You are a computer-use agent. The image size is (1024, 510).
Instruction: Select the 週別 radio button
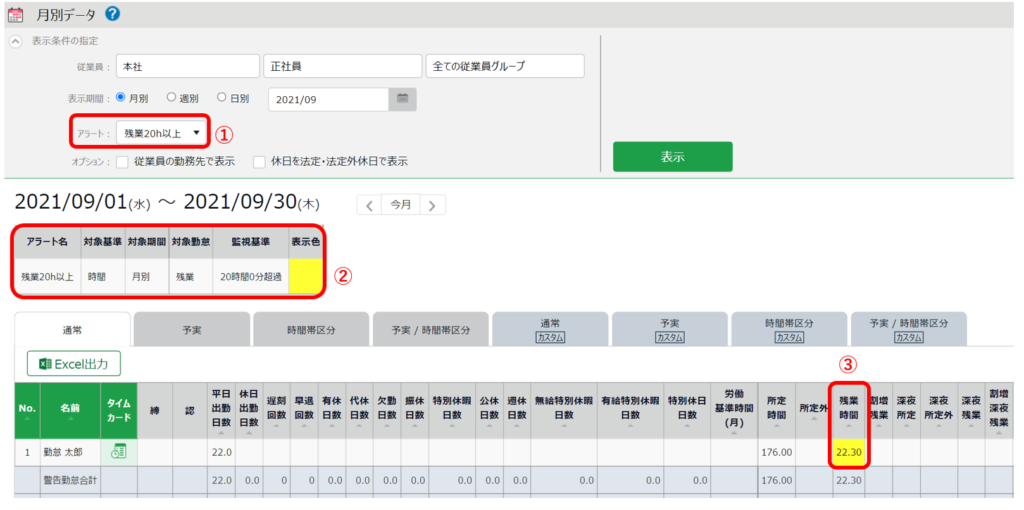pyautogui.click(x=171, y=97)
